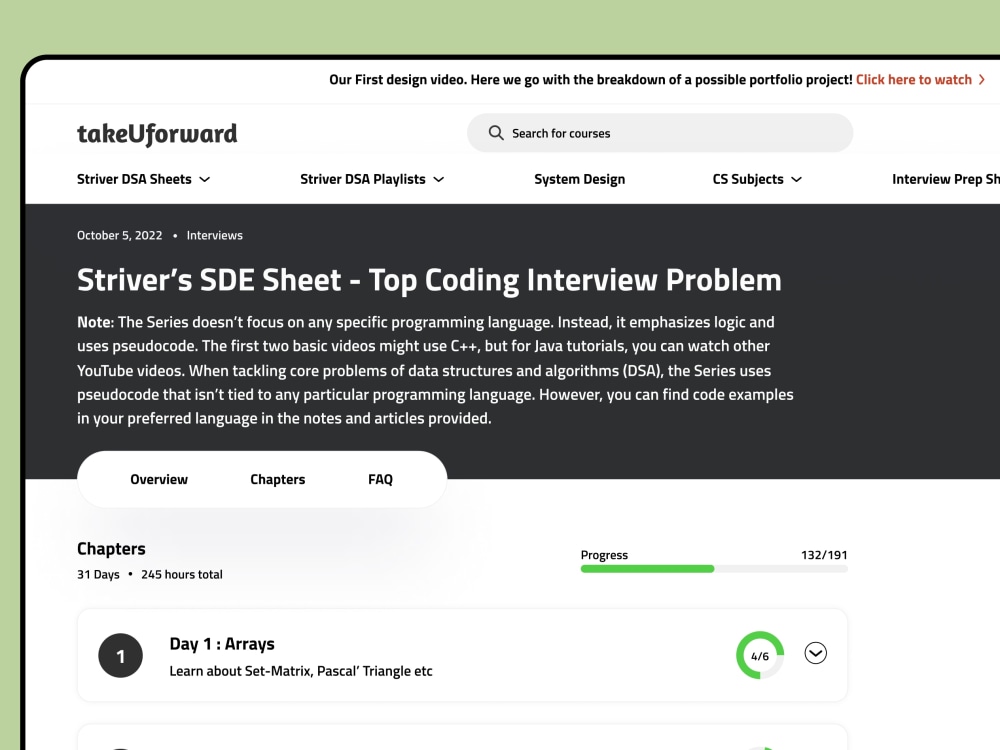Viewport: 1000px width, 750px height.
Task: Switch to the FAQ tab
Action: (x=380, y=480)
